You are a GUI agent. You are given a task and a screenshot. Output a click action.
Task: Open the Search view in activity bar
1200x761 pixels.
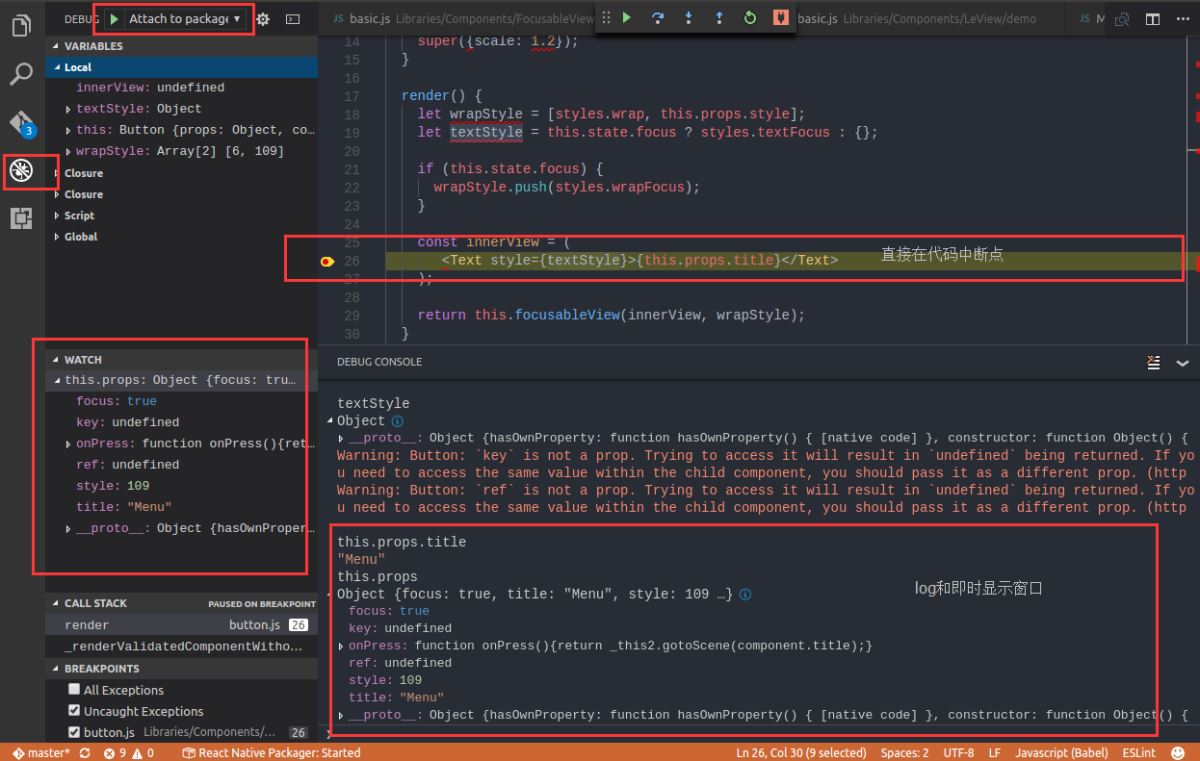(21, 74)
